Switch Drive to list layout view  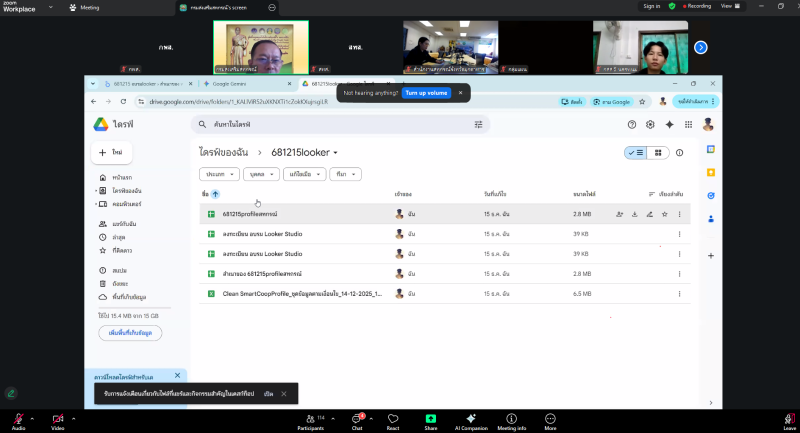click(x=636, y=153)
